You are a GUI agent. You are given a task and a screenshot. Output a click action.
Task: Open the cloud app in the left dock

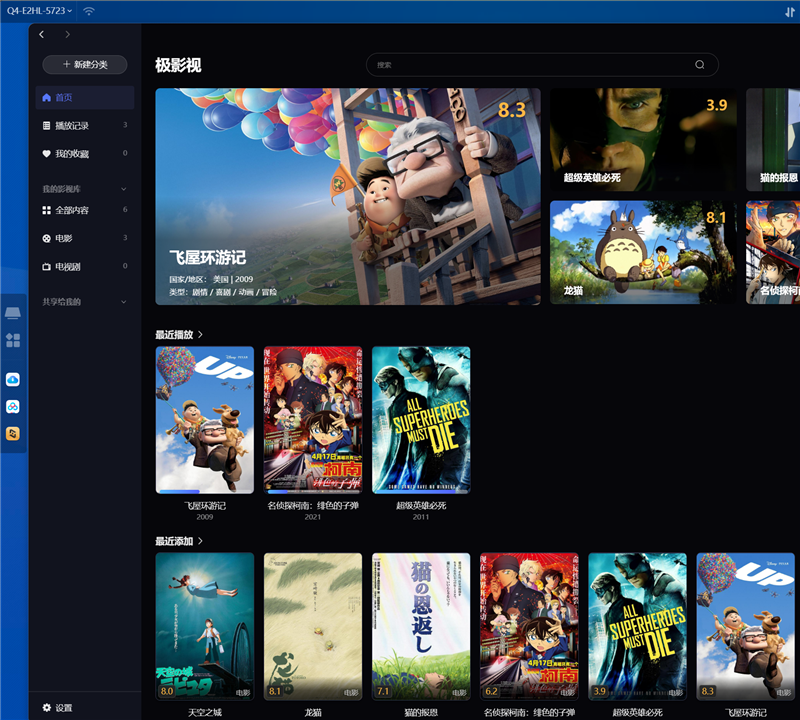[13, 380]
